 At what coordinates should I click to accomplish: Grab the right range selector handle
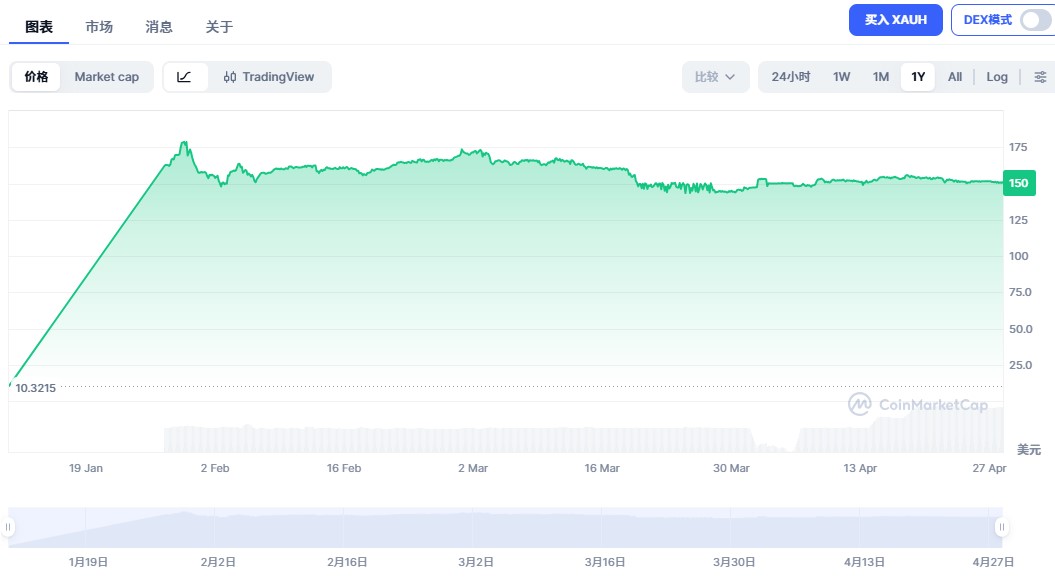(x=999, y=527)
